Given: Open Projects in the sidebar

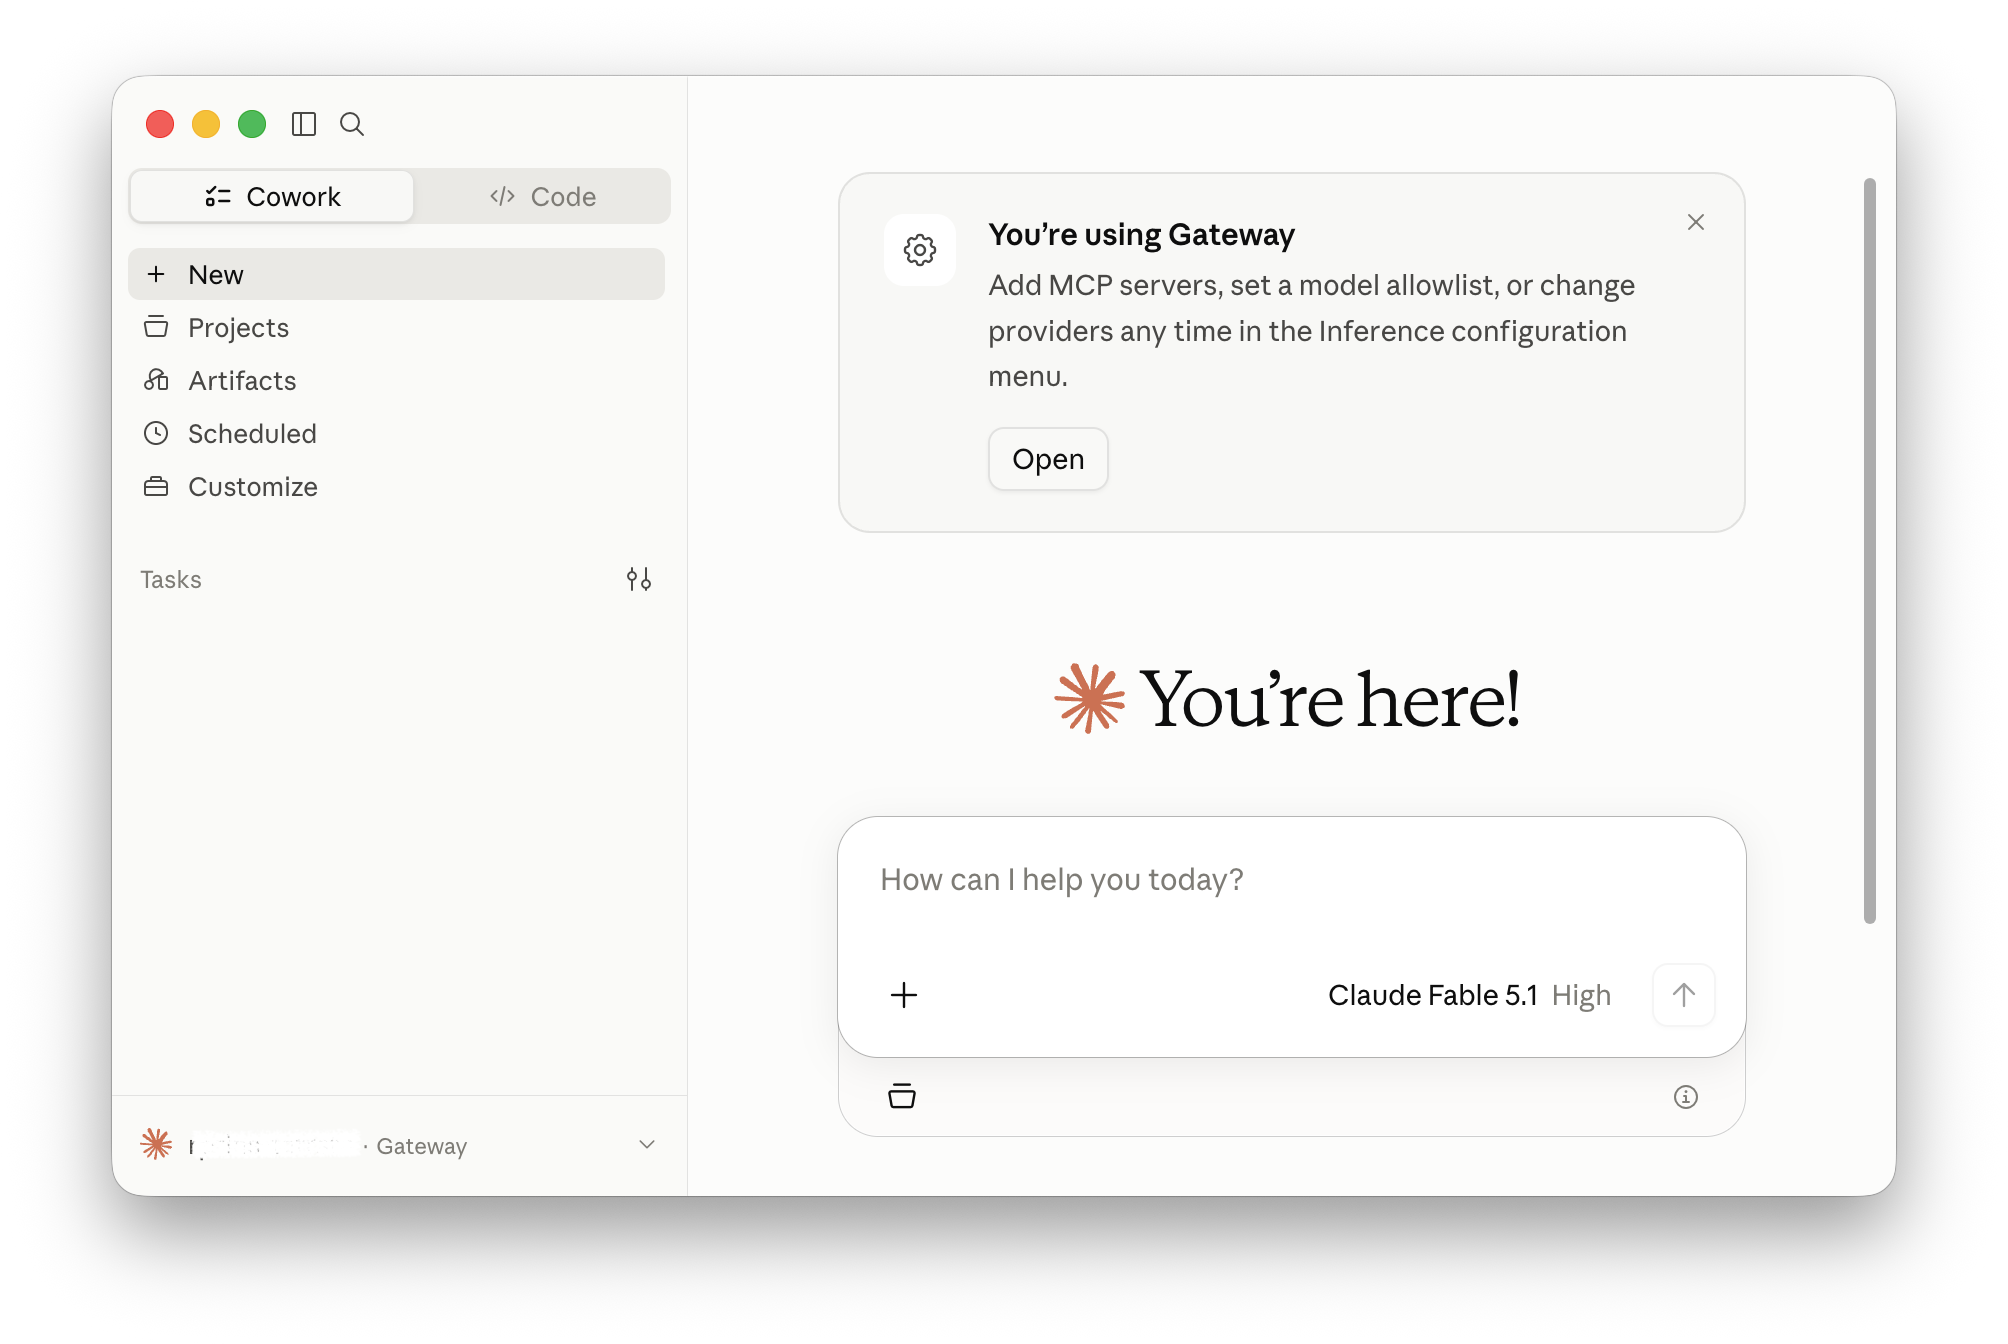Looking at the screenshot, I should click(396, 327).
